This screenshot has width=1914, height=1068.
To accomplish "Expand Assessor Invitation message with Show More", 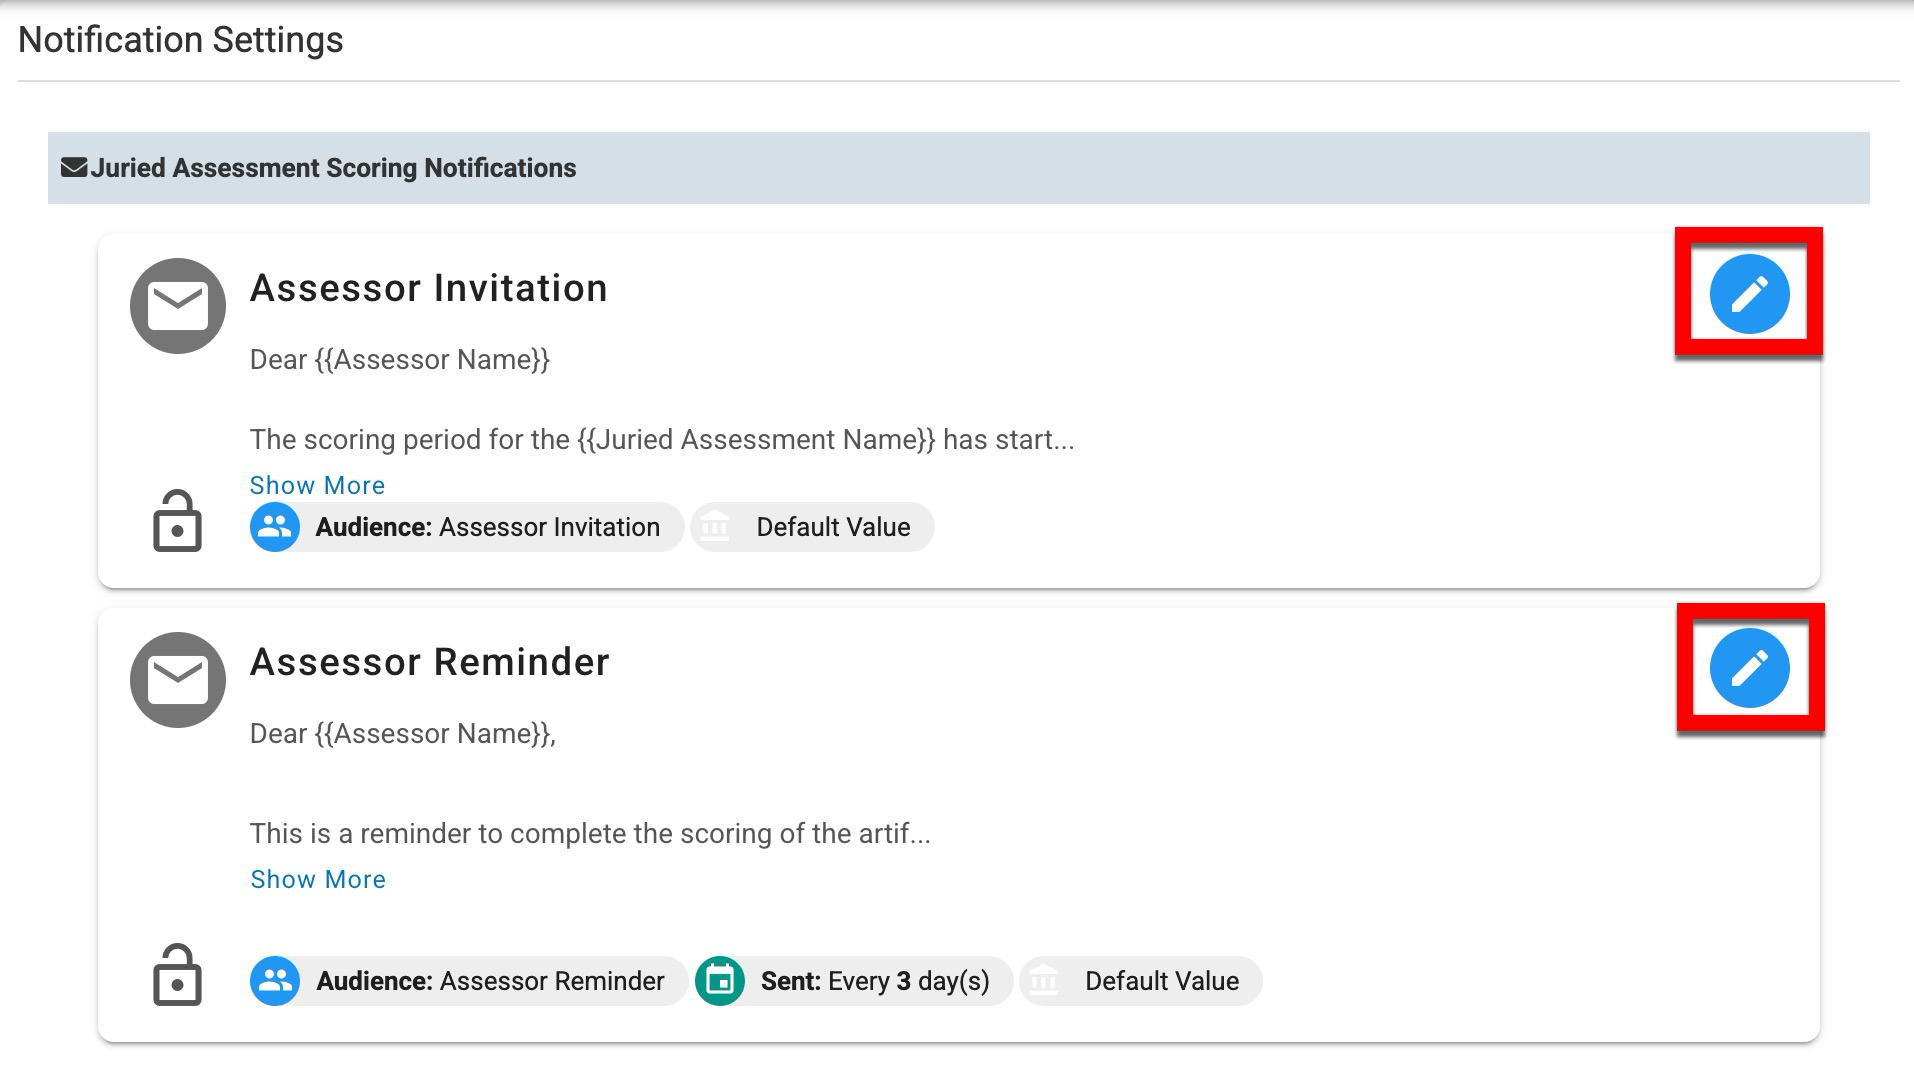I will (317, 485).
